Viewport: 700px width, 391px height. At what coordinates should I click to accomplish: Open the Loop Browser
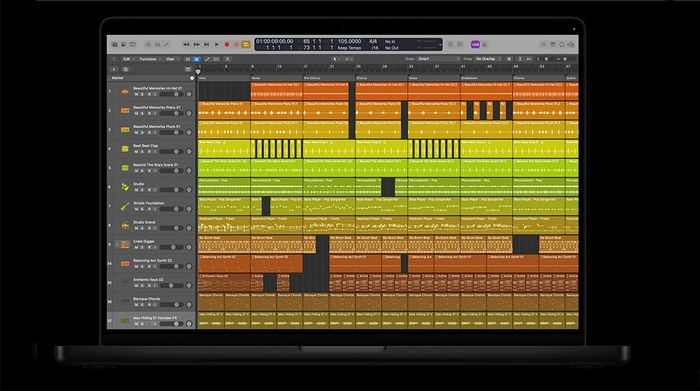[562, 45]
